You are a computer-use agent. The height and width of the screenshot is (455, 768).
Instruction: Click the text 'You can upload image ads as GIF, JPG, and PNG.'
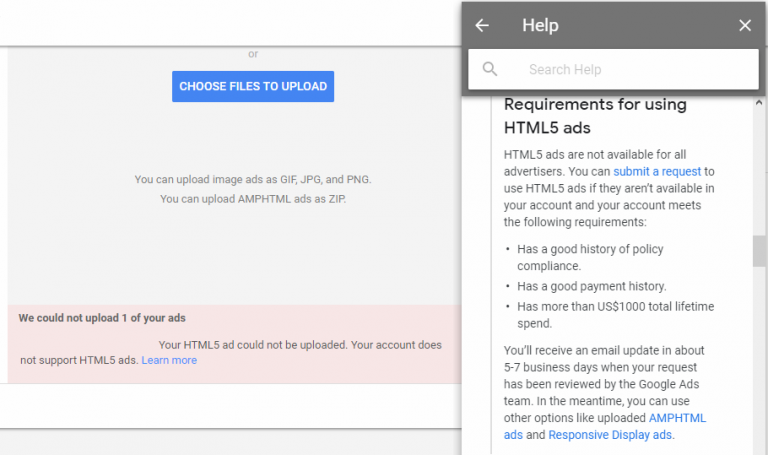(253, 179)
